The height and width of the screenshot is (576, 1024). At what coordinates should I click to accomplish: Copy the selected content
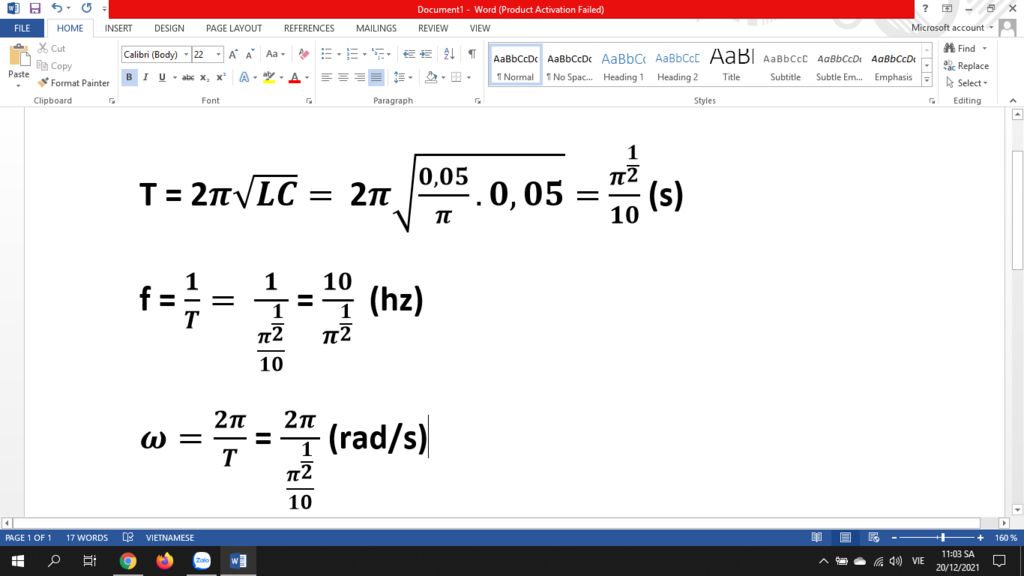54,65
